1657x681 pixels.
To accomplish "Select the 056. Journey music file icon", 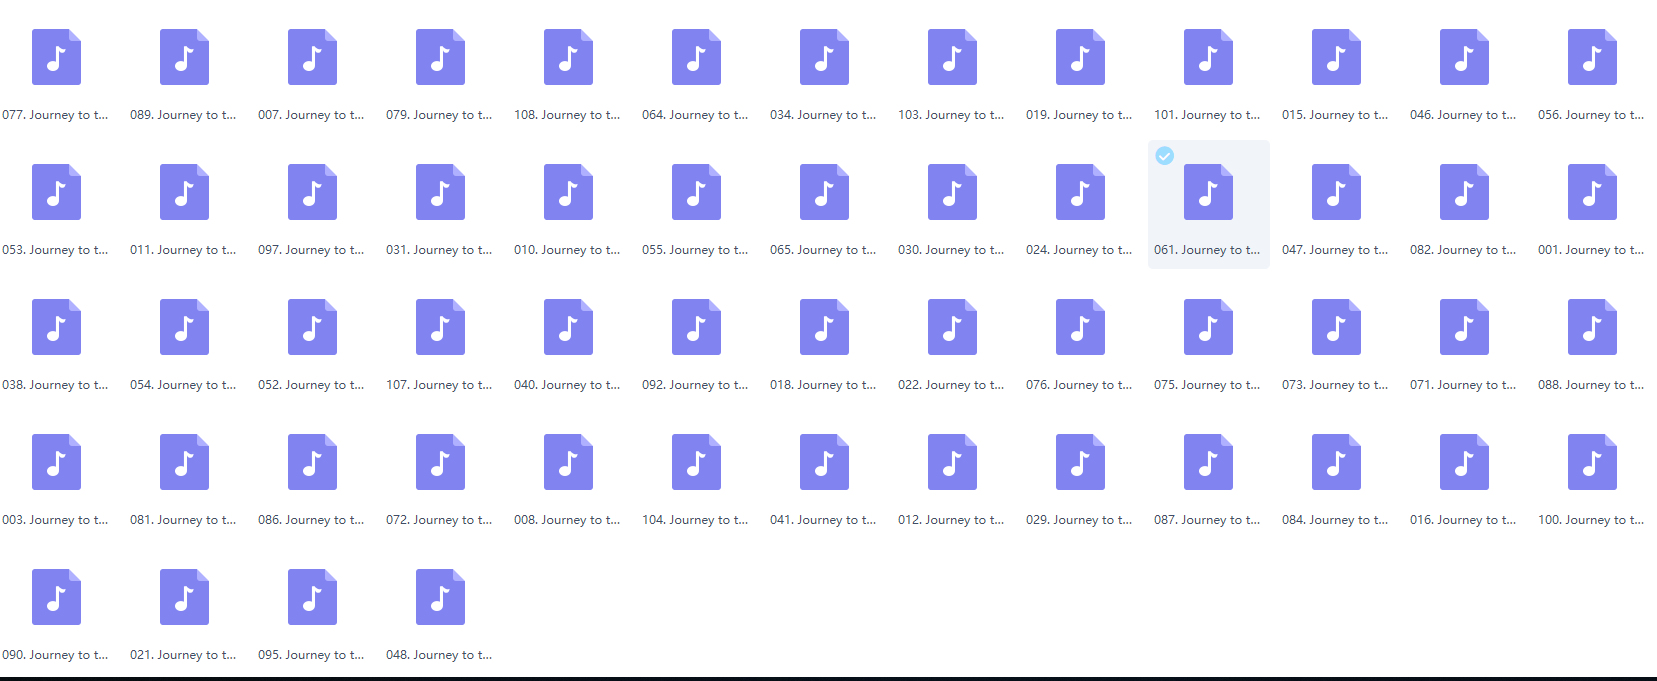I will click(x=1592, y=57).
